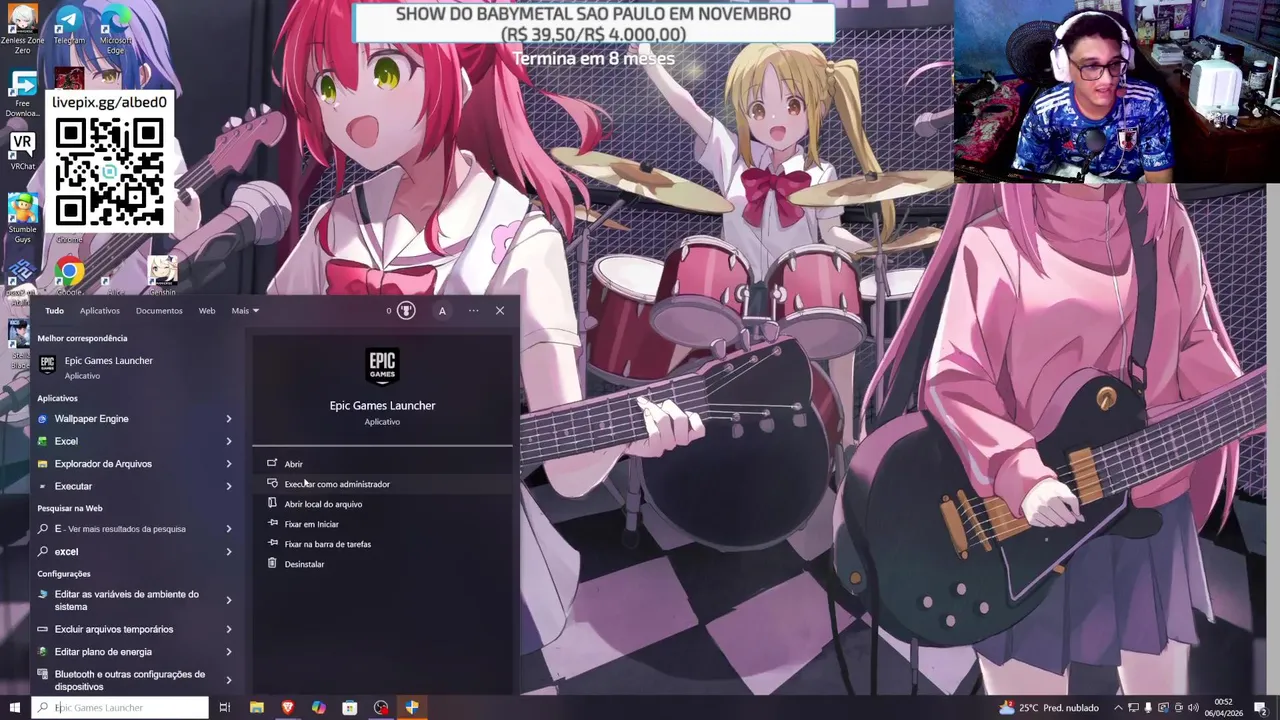This screenshot has width=1280, height=720.
Task: Click the volume speaker tray icon
Action: click(x=1193, y=708)
